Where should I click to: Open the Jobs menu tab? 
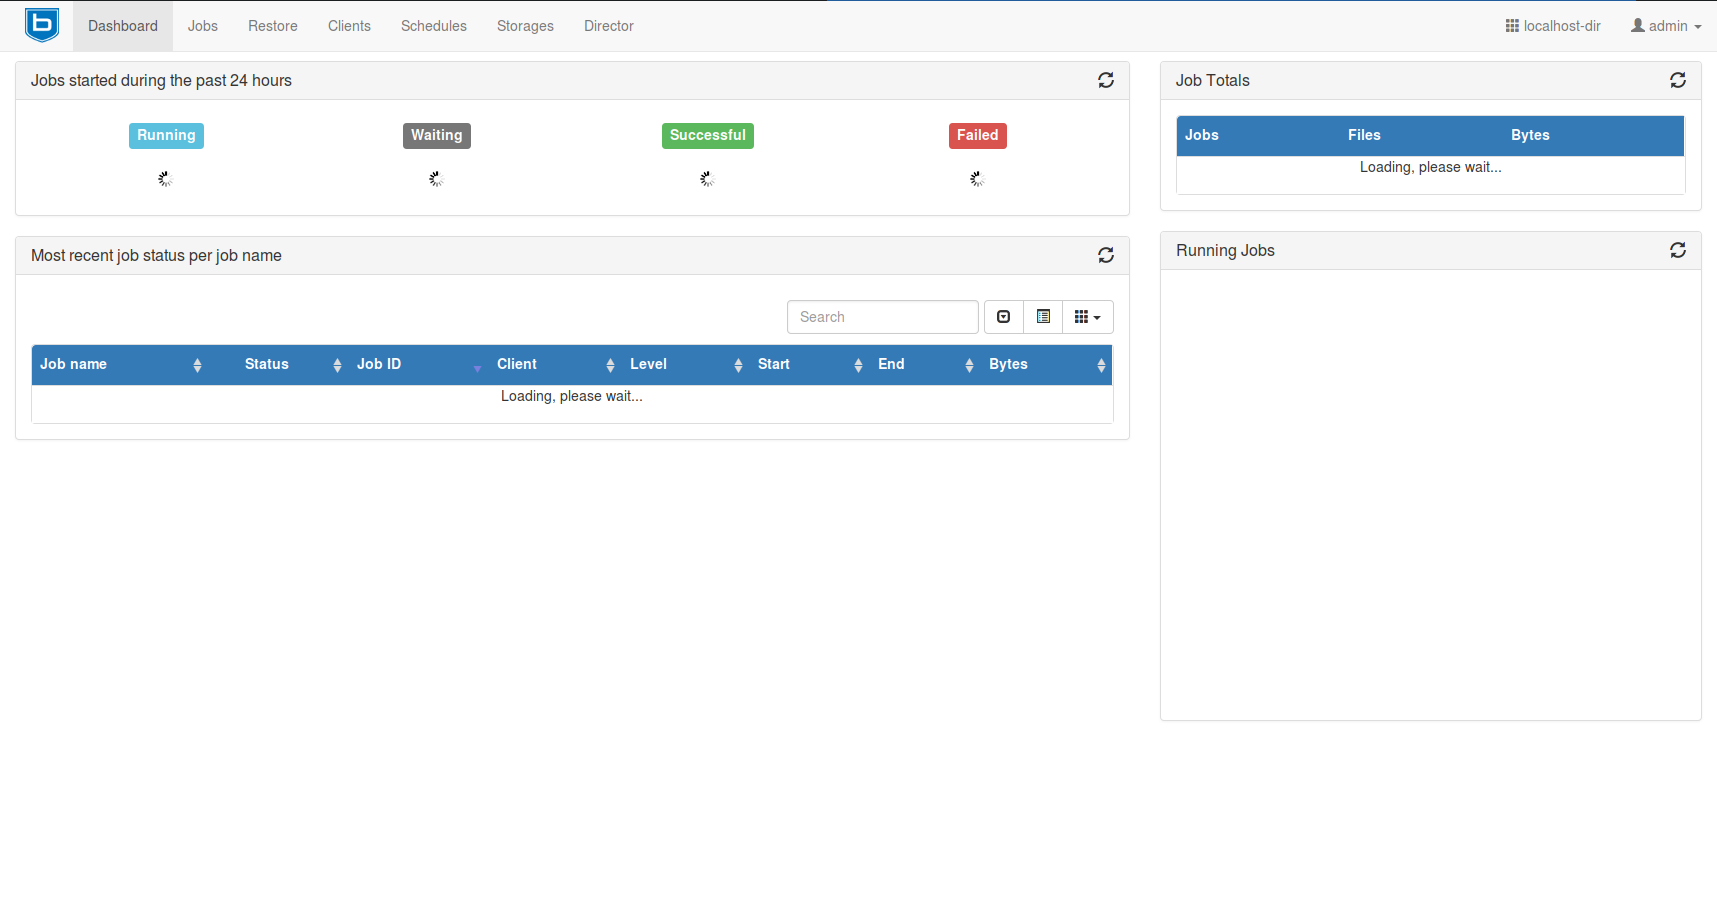[202, 26]
